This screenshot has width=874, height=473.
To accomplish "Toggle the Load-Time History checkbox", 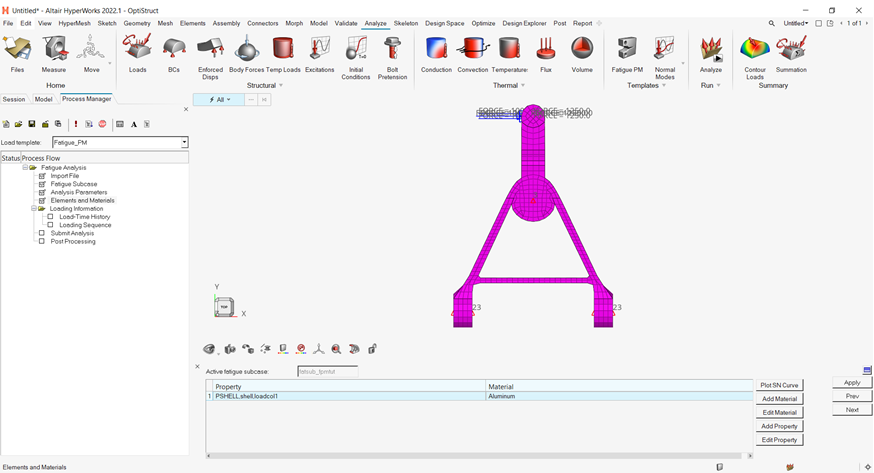I will click(x=51, y=217).
